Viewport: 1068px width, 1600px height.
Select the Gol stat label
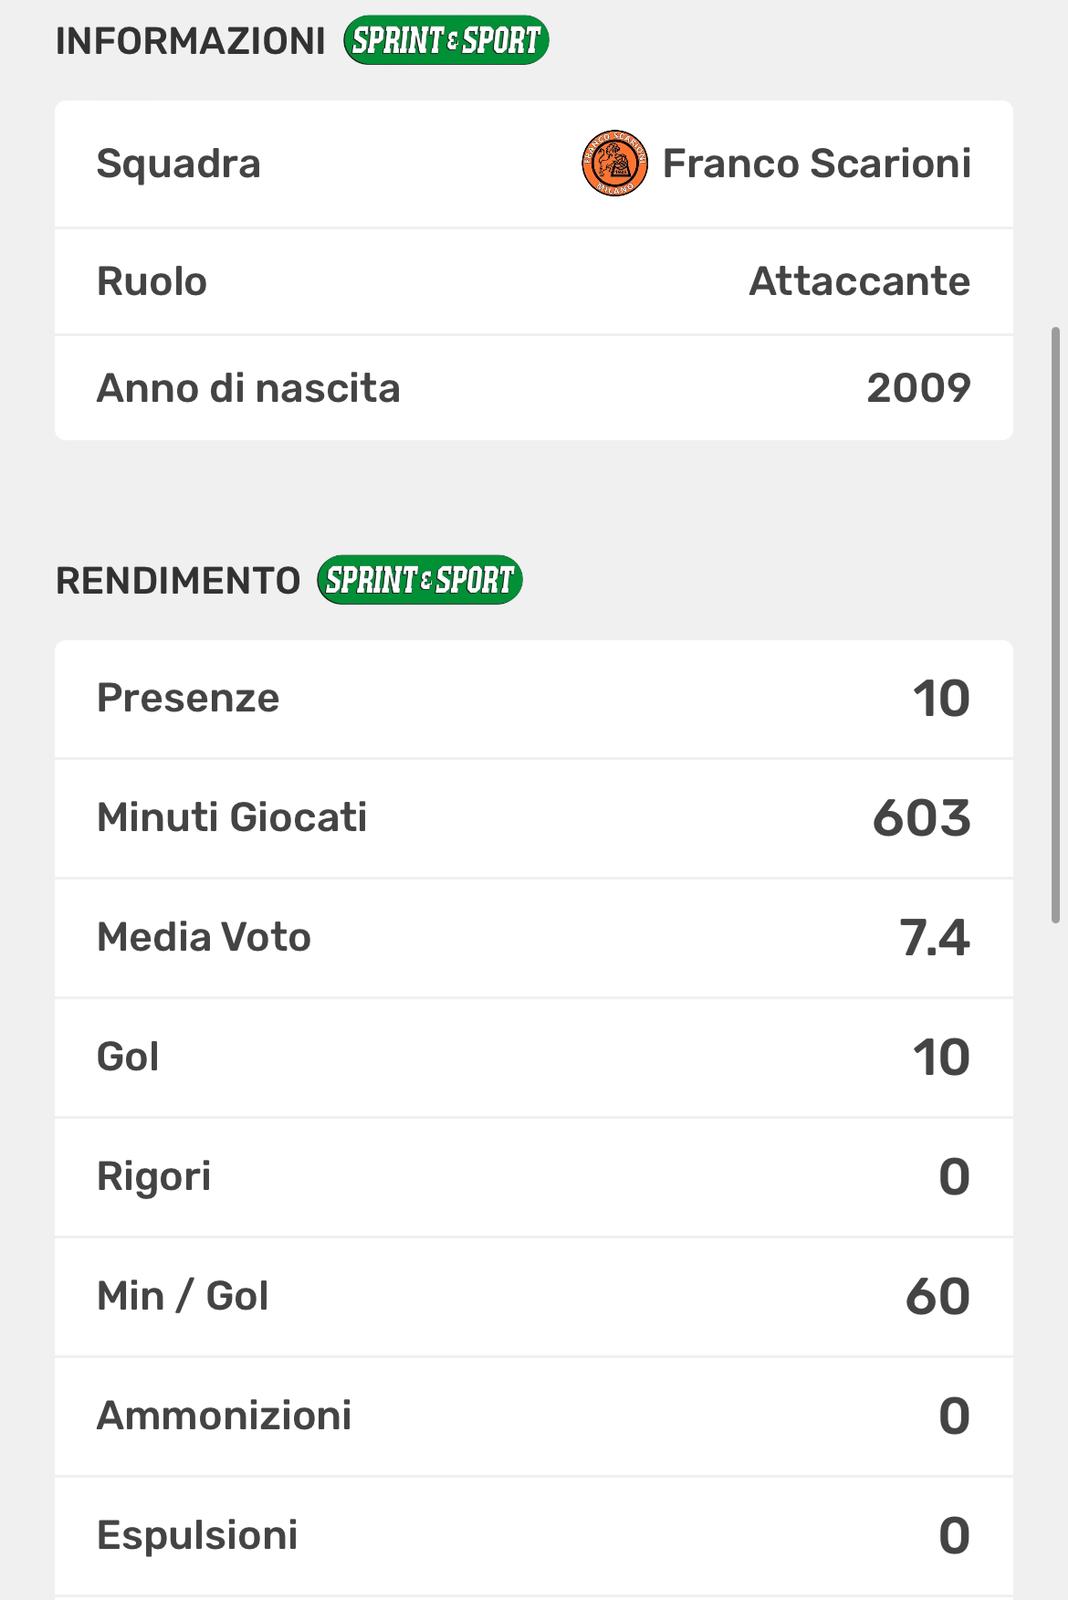[128, 1057]
